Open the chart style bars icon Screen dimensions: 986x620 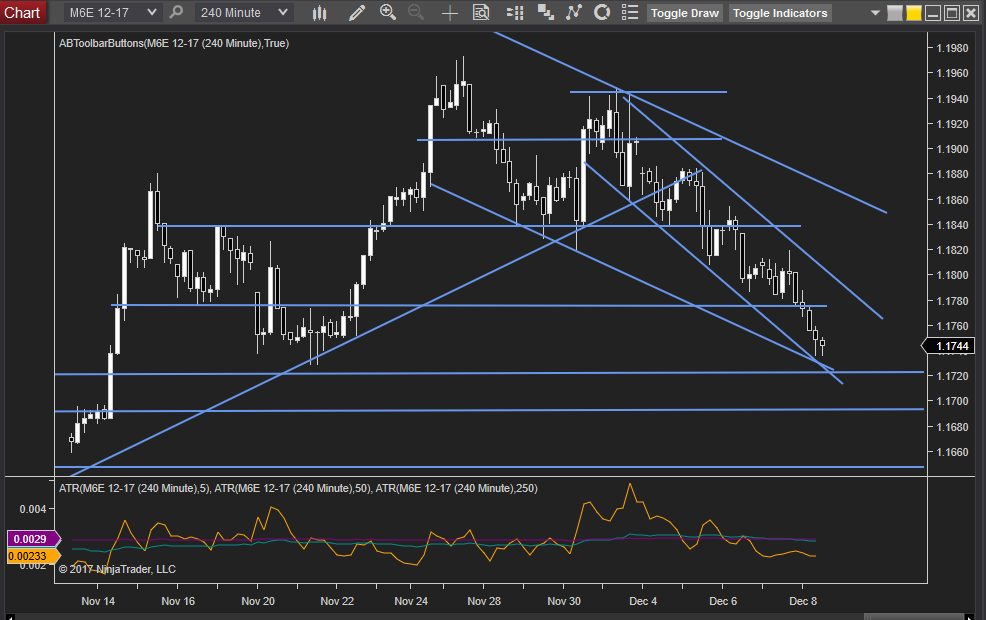(x=319, y=13)
